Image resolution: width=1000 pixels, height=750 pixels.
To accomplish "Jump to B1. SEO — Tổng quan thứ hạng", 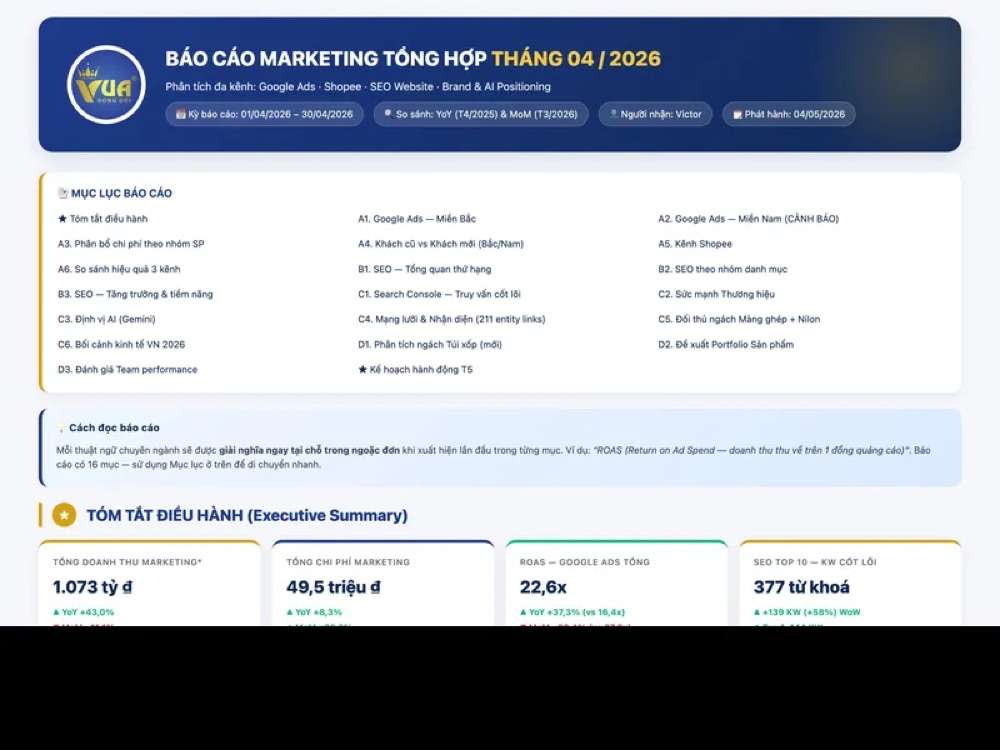I will tap(425, 269).
